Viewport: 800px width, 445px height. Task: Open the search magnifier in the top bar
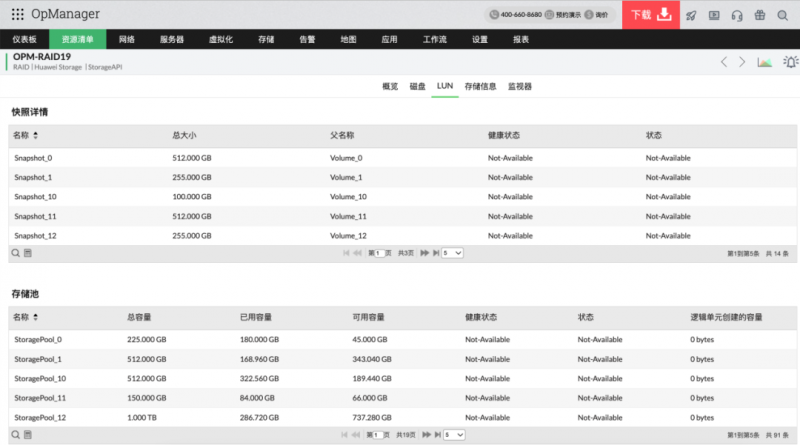point(782,15)
